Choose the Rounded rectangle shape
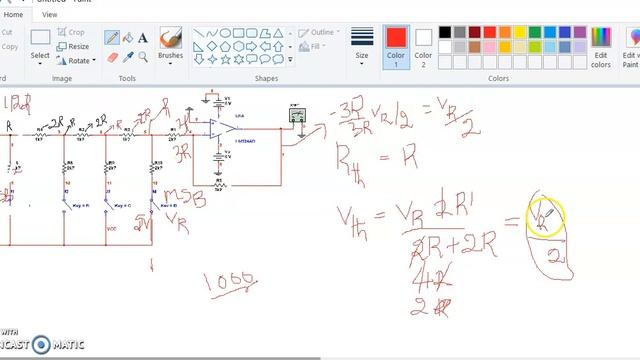 click(x=251, y=33)
